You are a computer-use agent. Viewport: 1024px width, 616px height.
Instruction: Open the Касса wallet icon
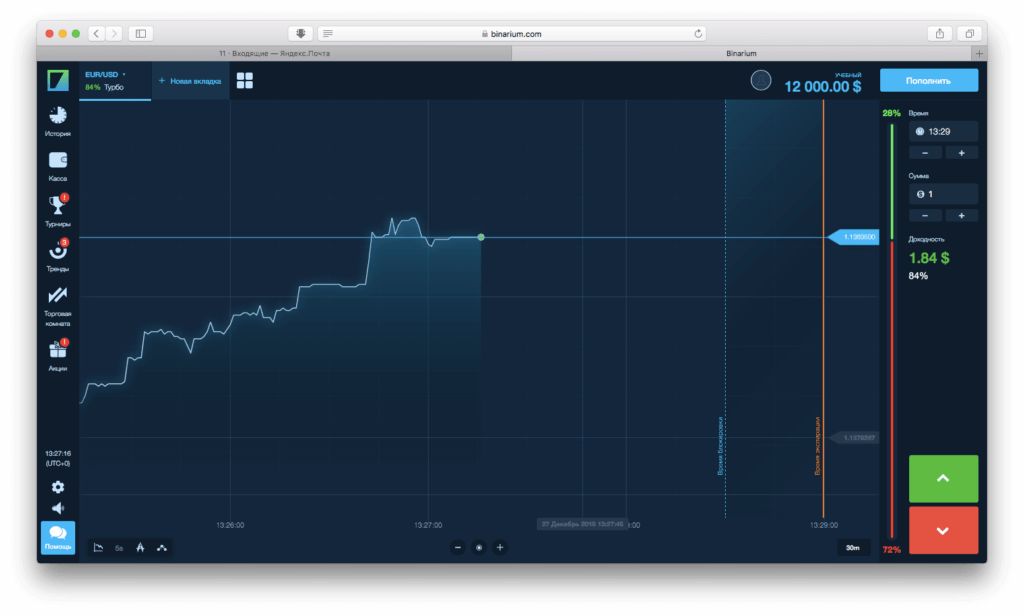[x=57, y=160]
